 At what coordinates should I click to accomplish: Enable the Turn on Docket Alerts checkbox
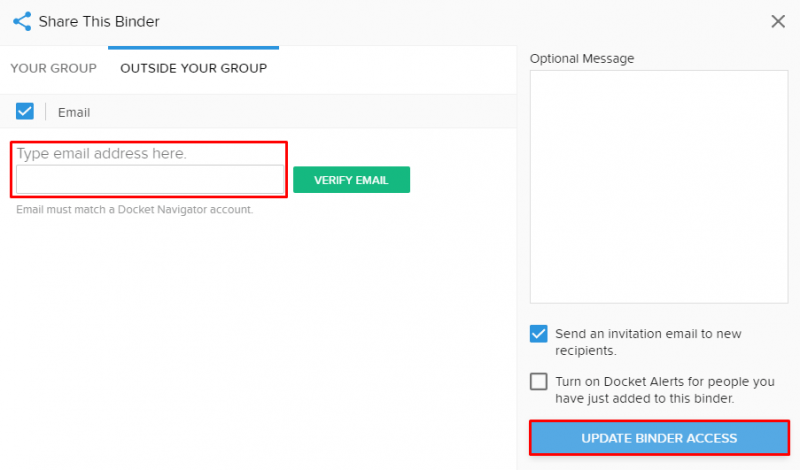(x=538, y=381)
